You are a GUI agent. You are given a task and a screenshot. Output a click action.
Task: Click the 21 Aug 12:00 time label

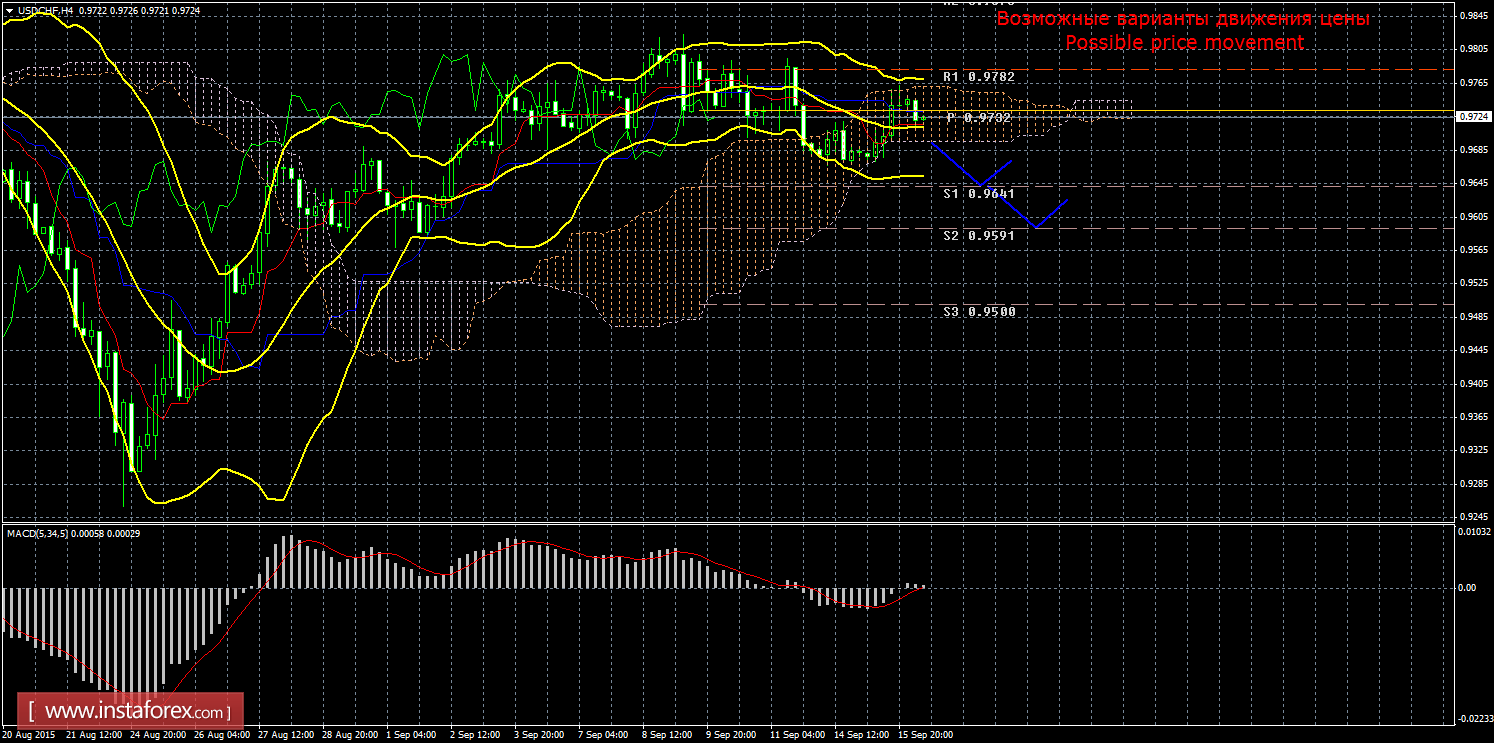pyautogui.click(x=94, y=735)
